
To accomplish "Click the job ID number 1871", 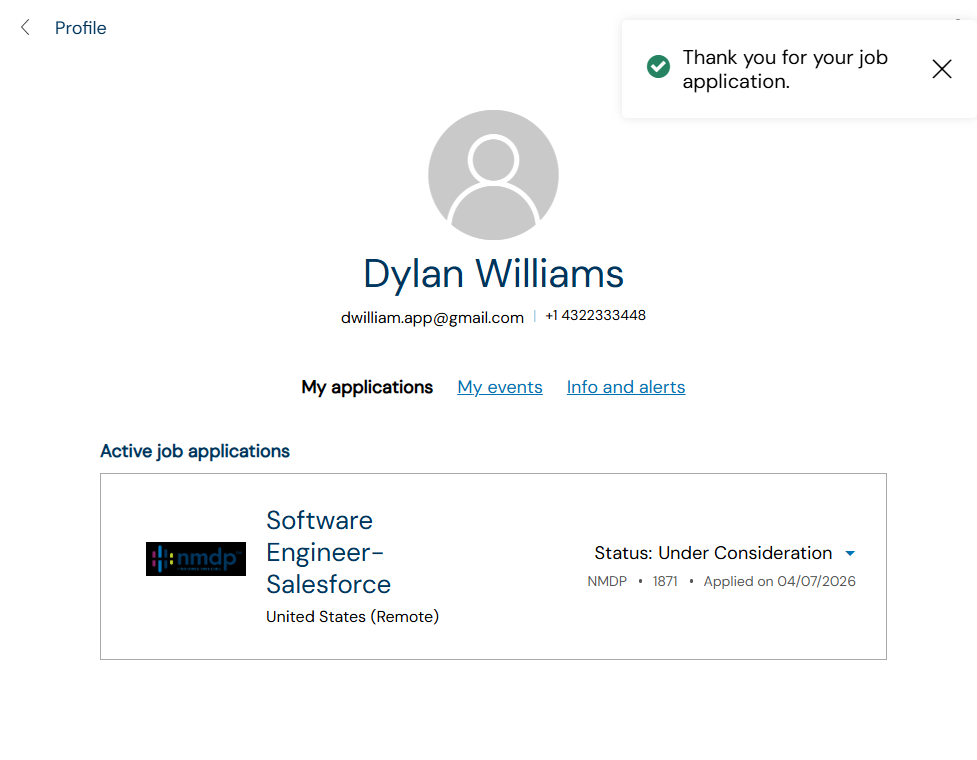I will tap(665, 581).
